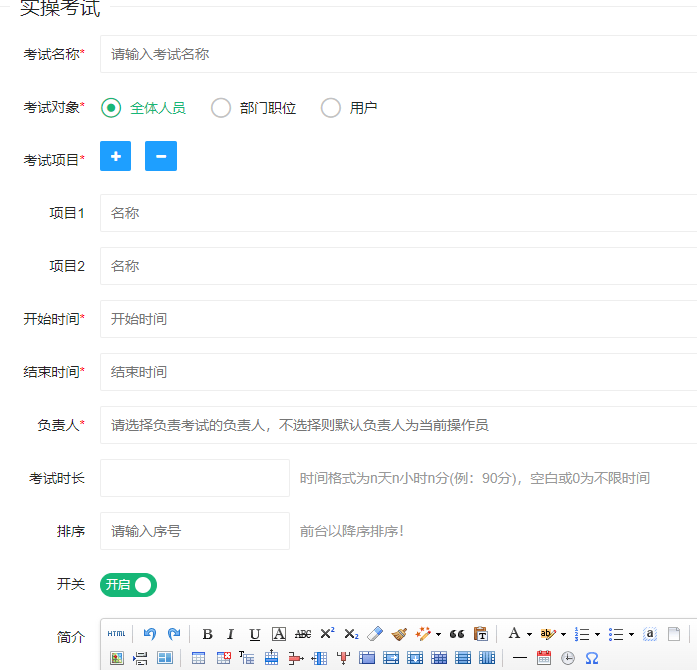
Task: Click the 排序 sequence number field
Action: (195, 531)
